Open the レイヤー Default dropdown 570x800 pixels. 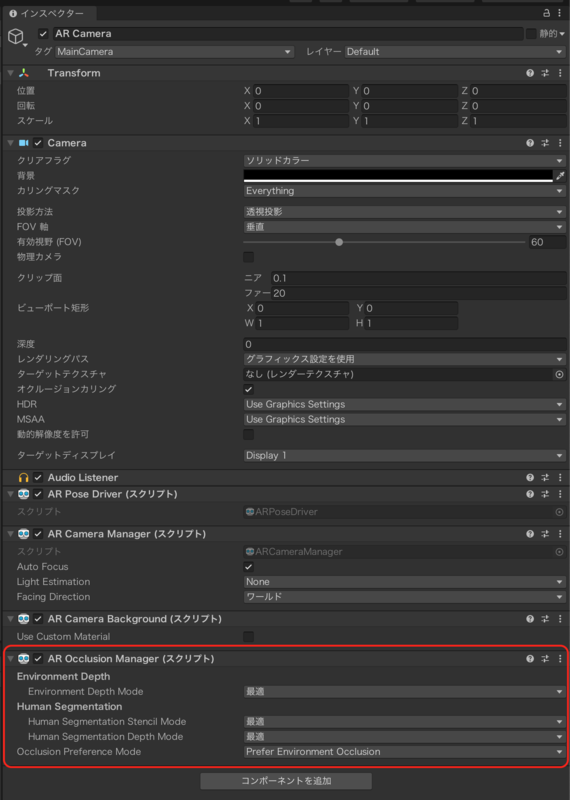pos(455,52)
